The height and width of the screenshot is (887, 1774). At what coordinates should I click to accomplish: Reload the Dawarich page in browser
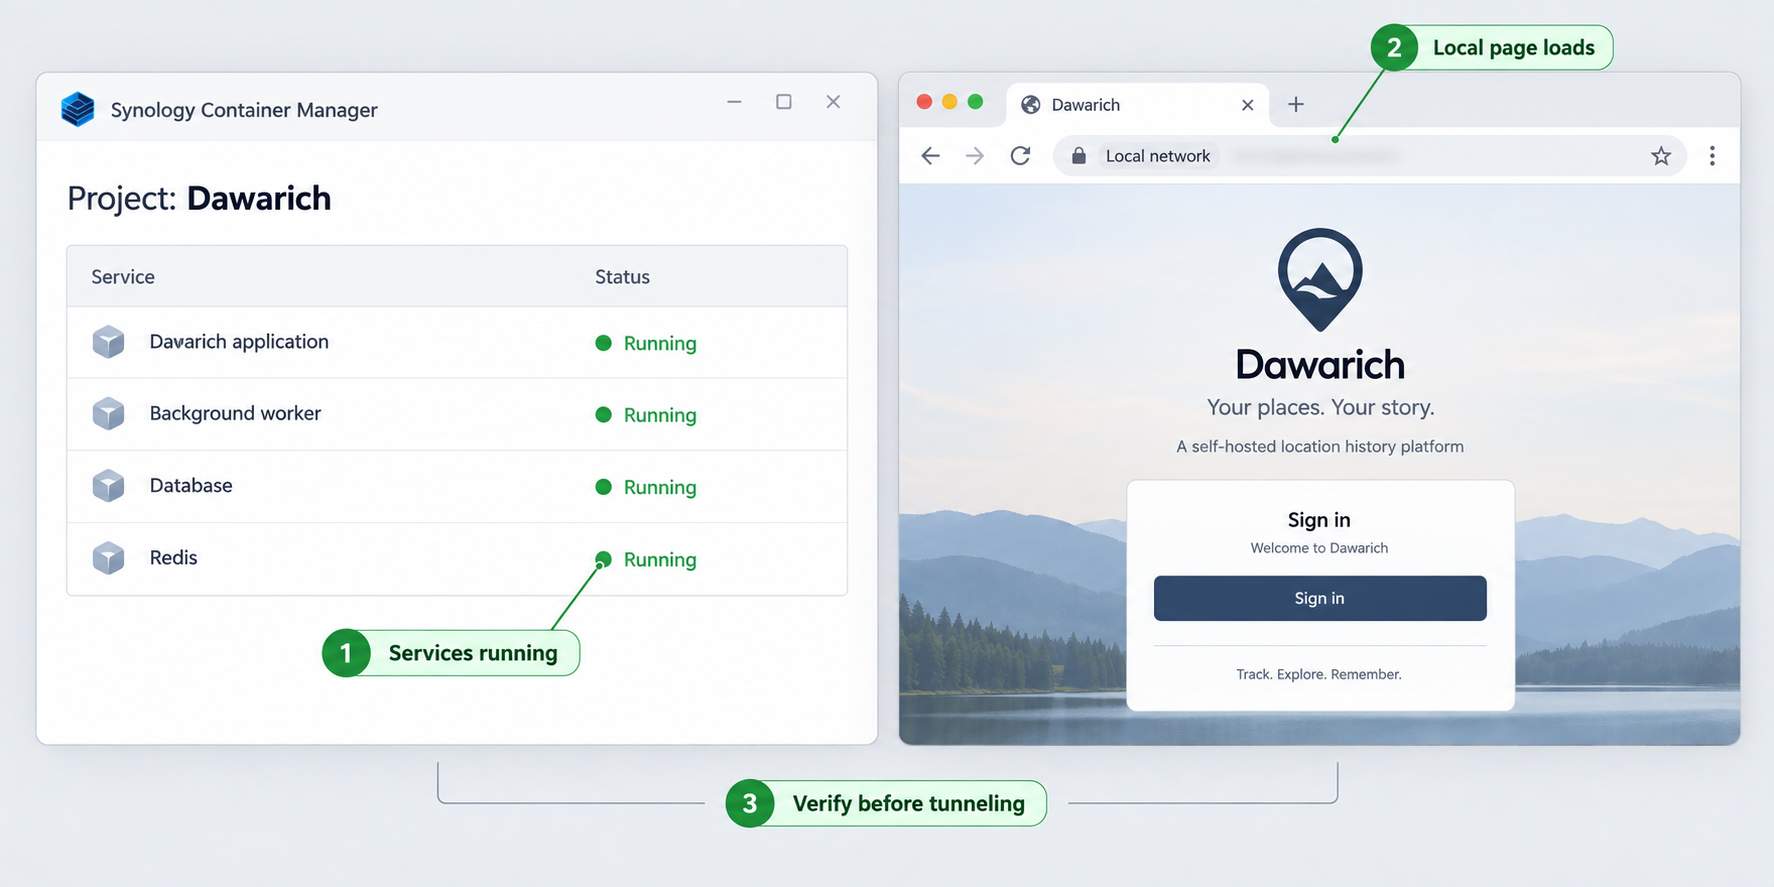(x=1020, y=156)
